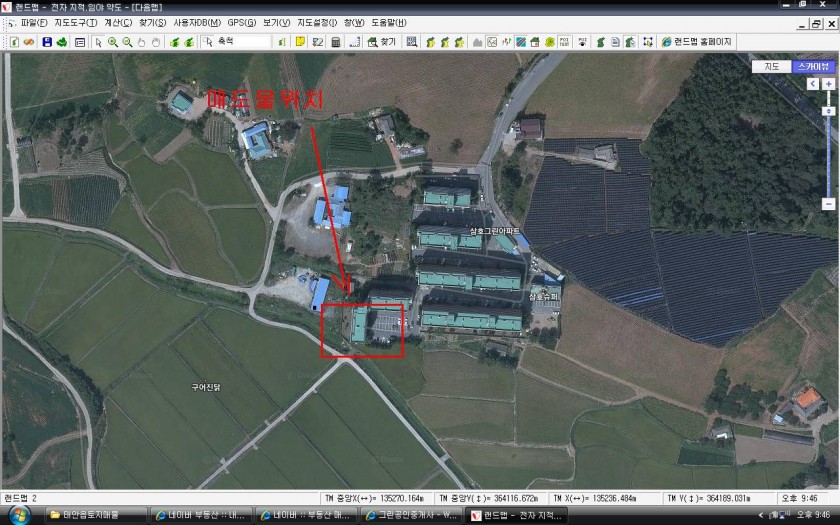Select the zoom out magnifier tool

coord(128,42)
